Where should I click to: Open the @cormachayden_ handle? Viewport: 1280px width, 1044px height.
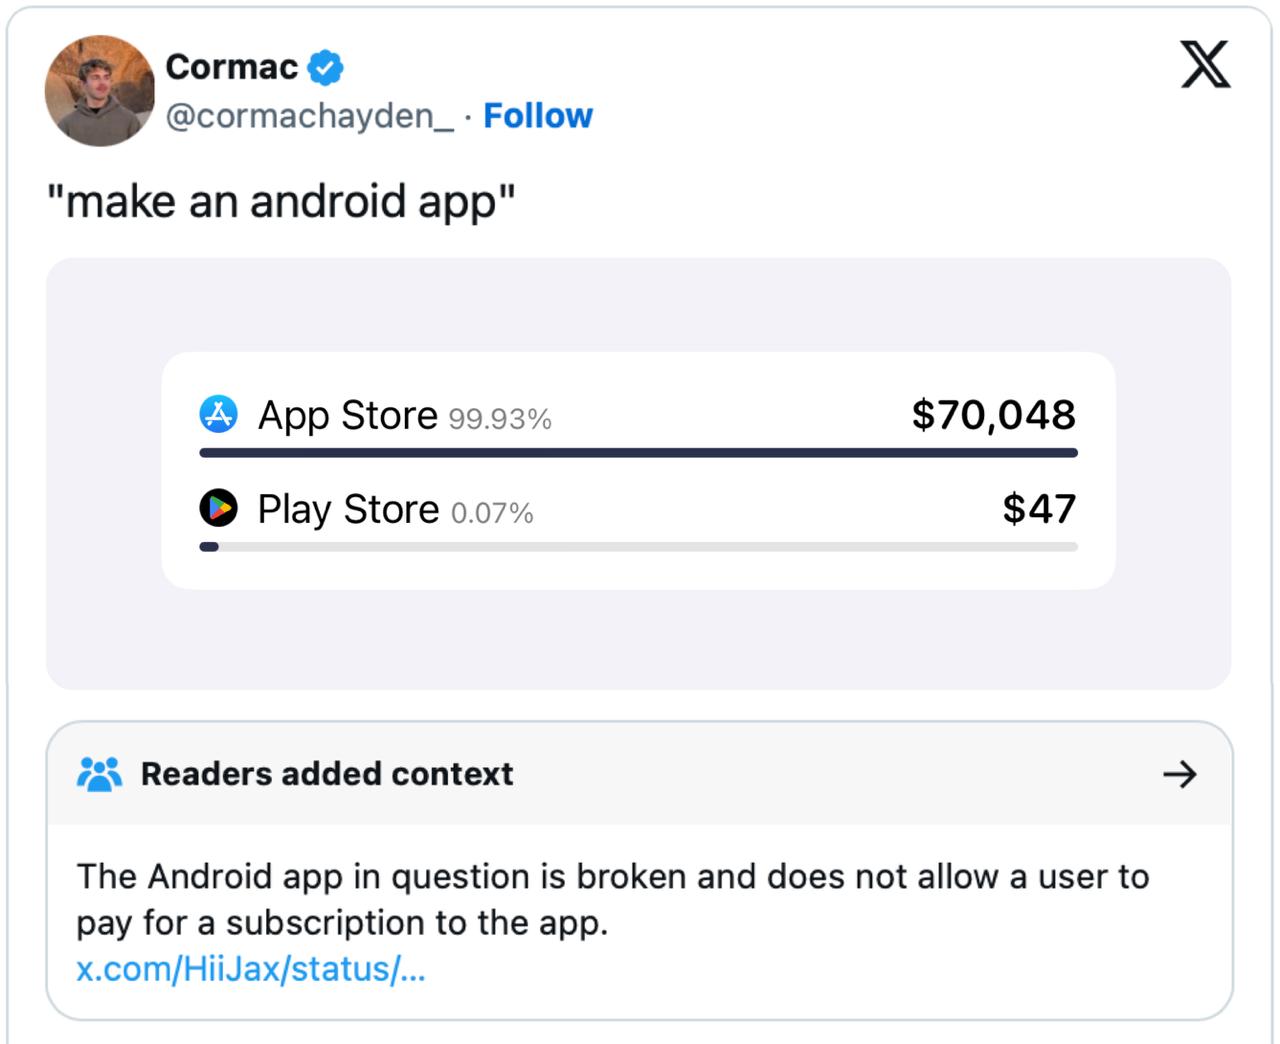tap(309, 116)
